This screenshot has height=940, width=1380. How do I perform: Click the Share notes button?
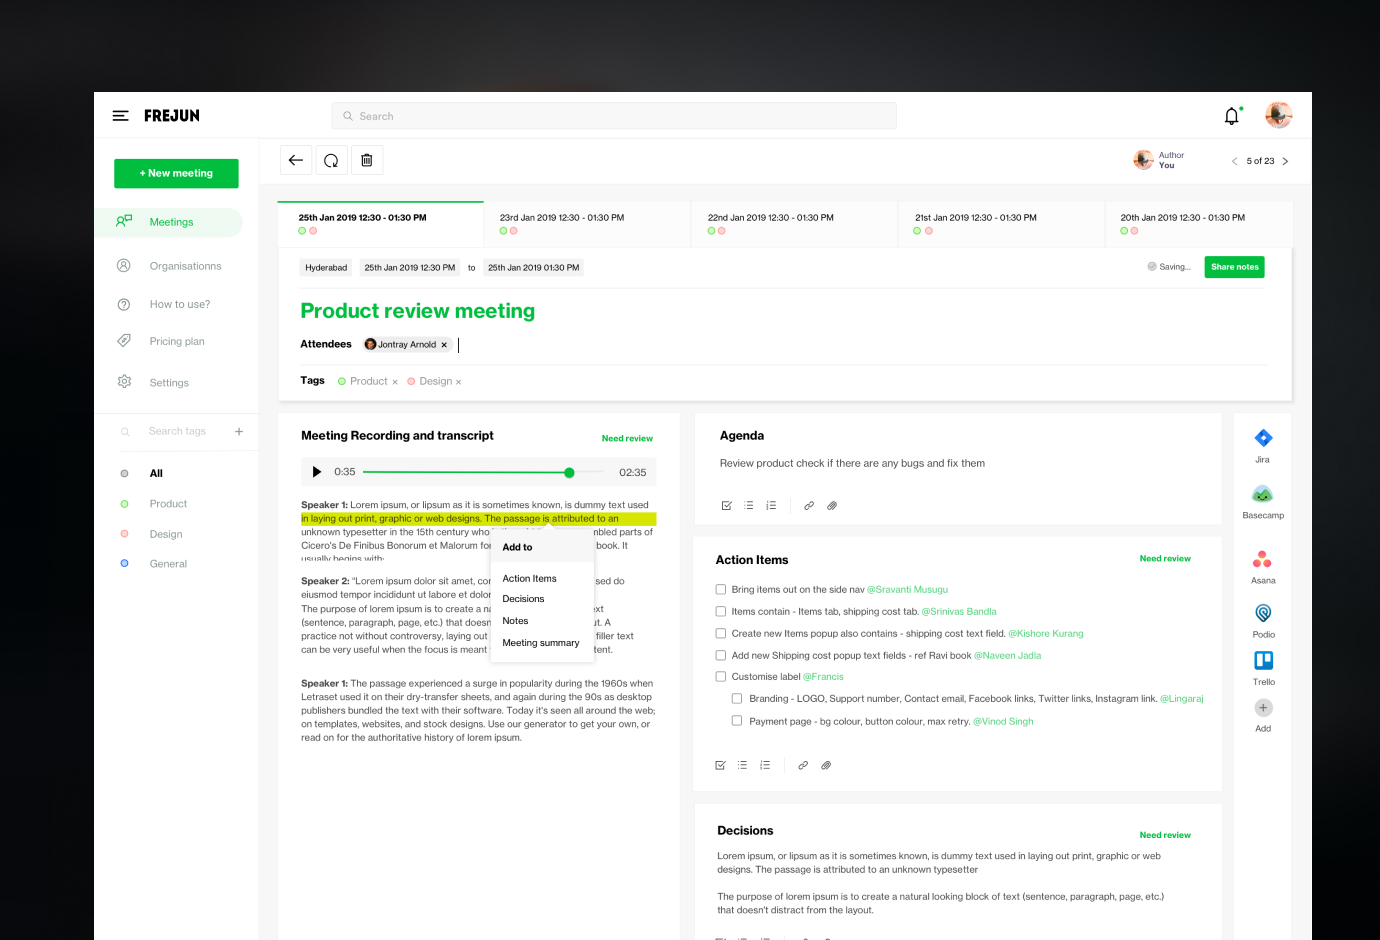click(x=1234, y=267)
